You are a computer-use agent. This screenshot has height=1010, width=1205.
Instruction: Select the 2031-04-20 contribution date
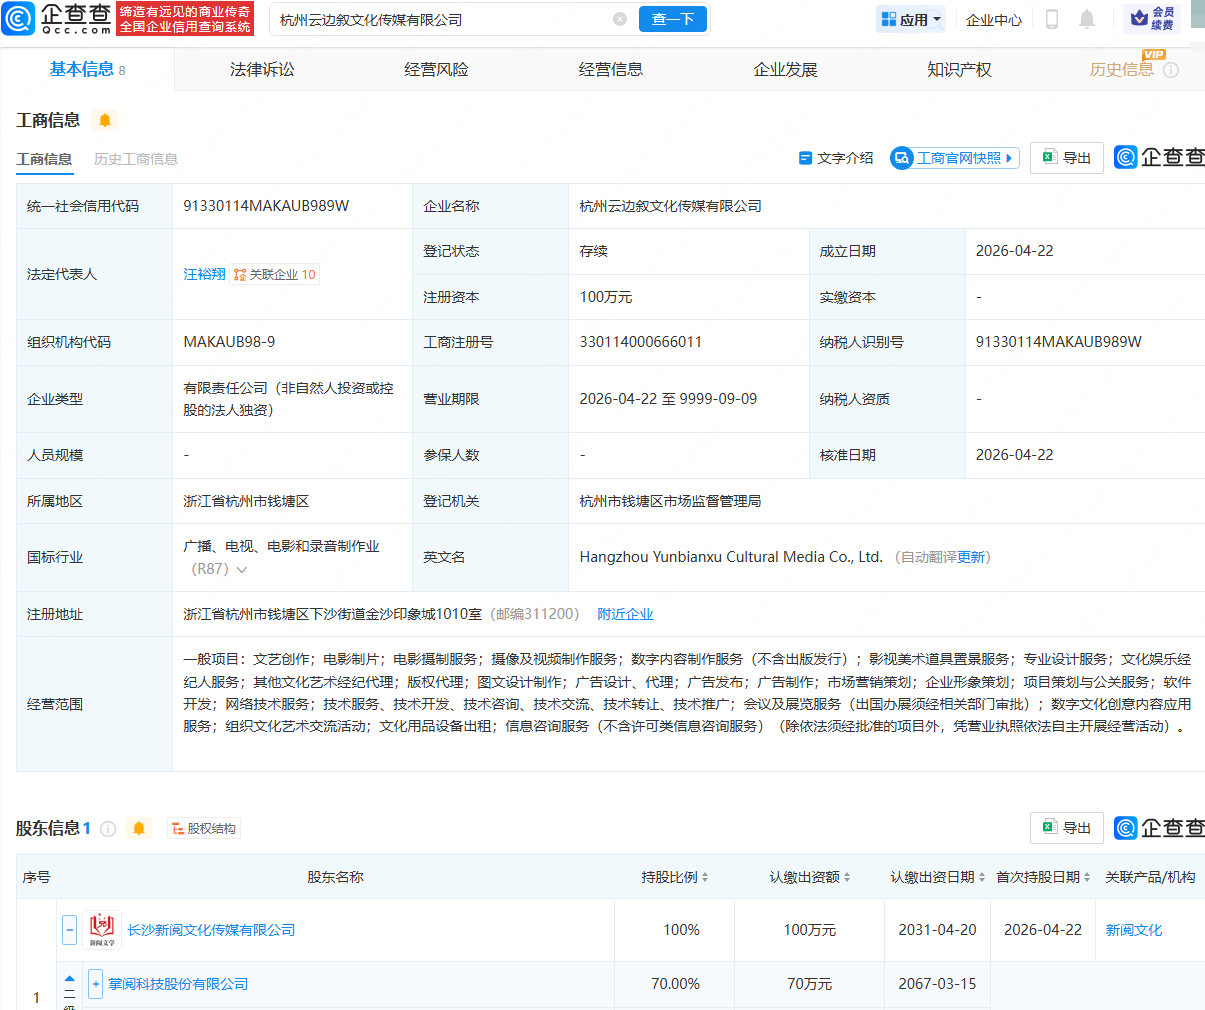coord(937,930)
